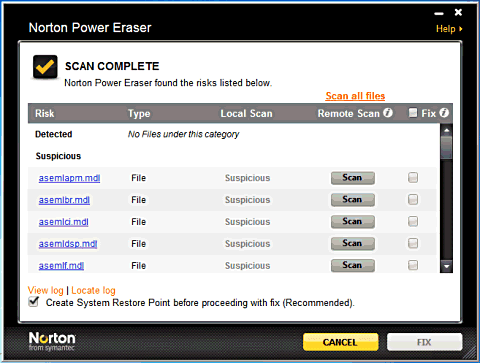
Task: Open the asemlf.mdl file link
Action: 61,266
